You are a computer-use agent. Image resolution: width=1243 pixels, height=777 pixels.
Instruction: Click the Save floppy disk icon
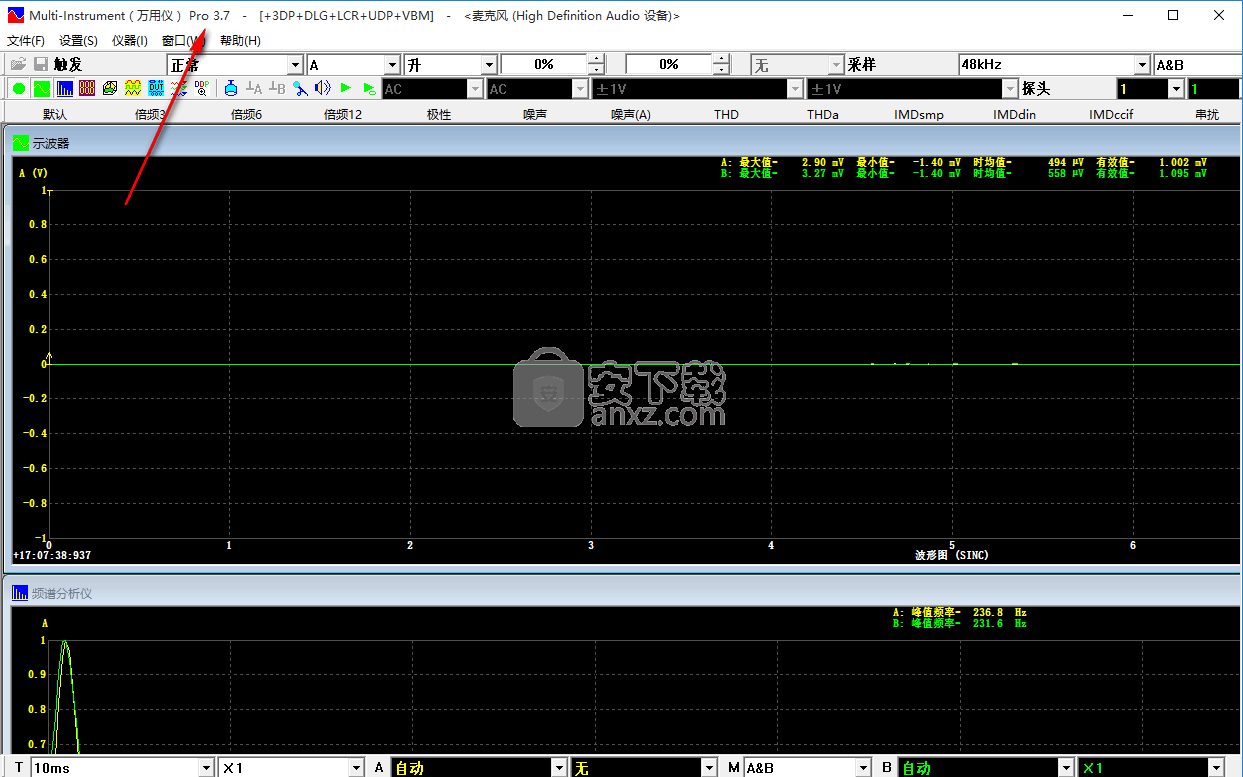[41, 64]
